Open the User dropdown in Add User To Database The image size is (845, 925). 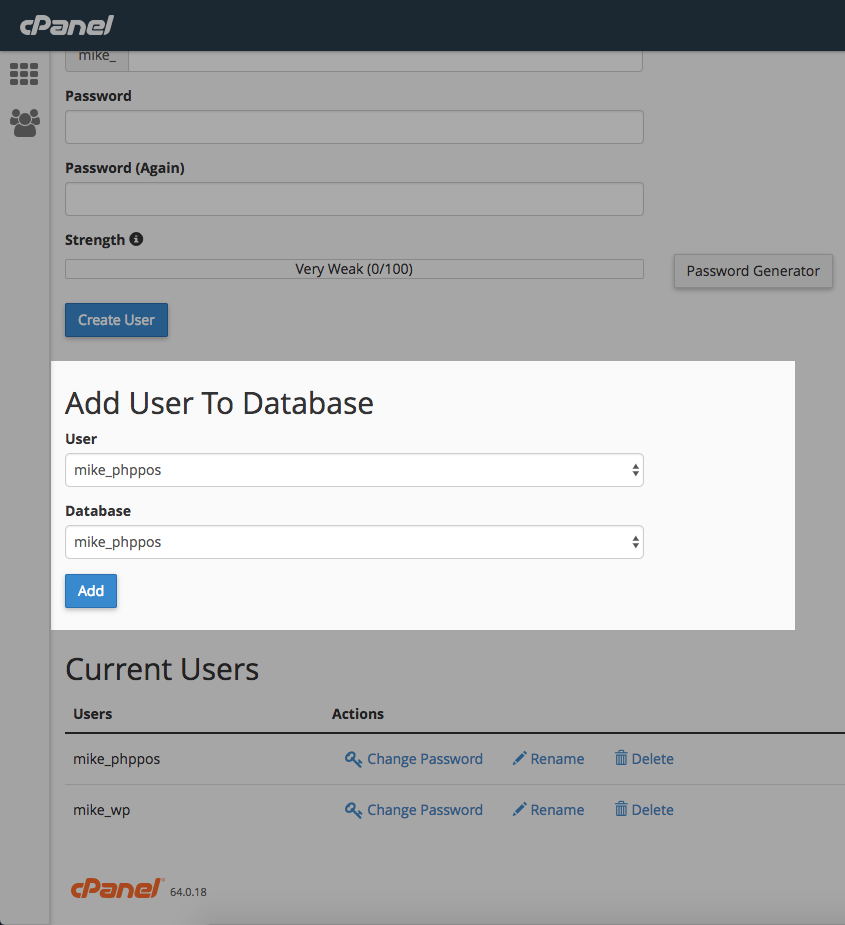point(354,470)
